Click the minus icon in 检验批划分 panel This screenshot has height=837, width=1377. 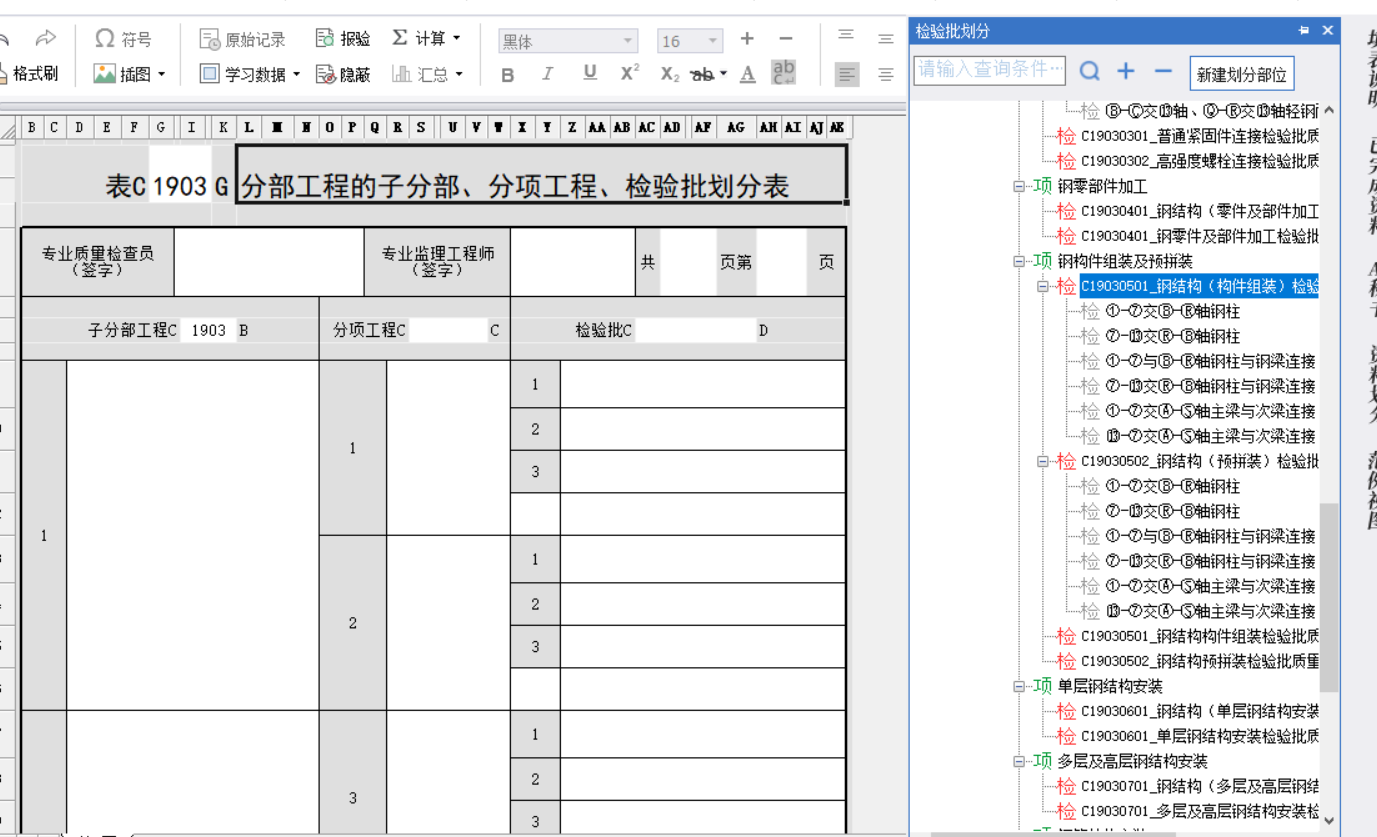(x=1163, y=71)
